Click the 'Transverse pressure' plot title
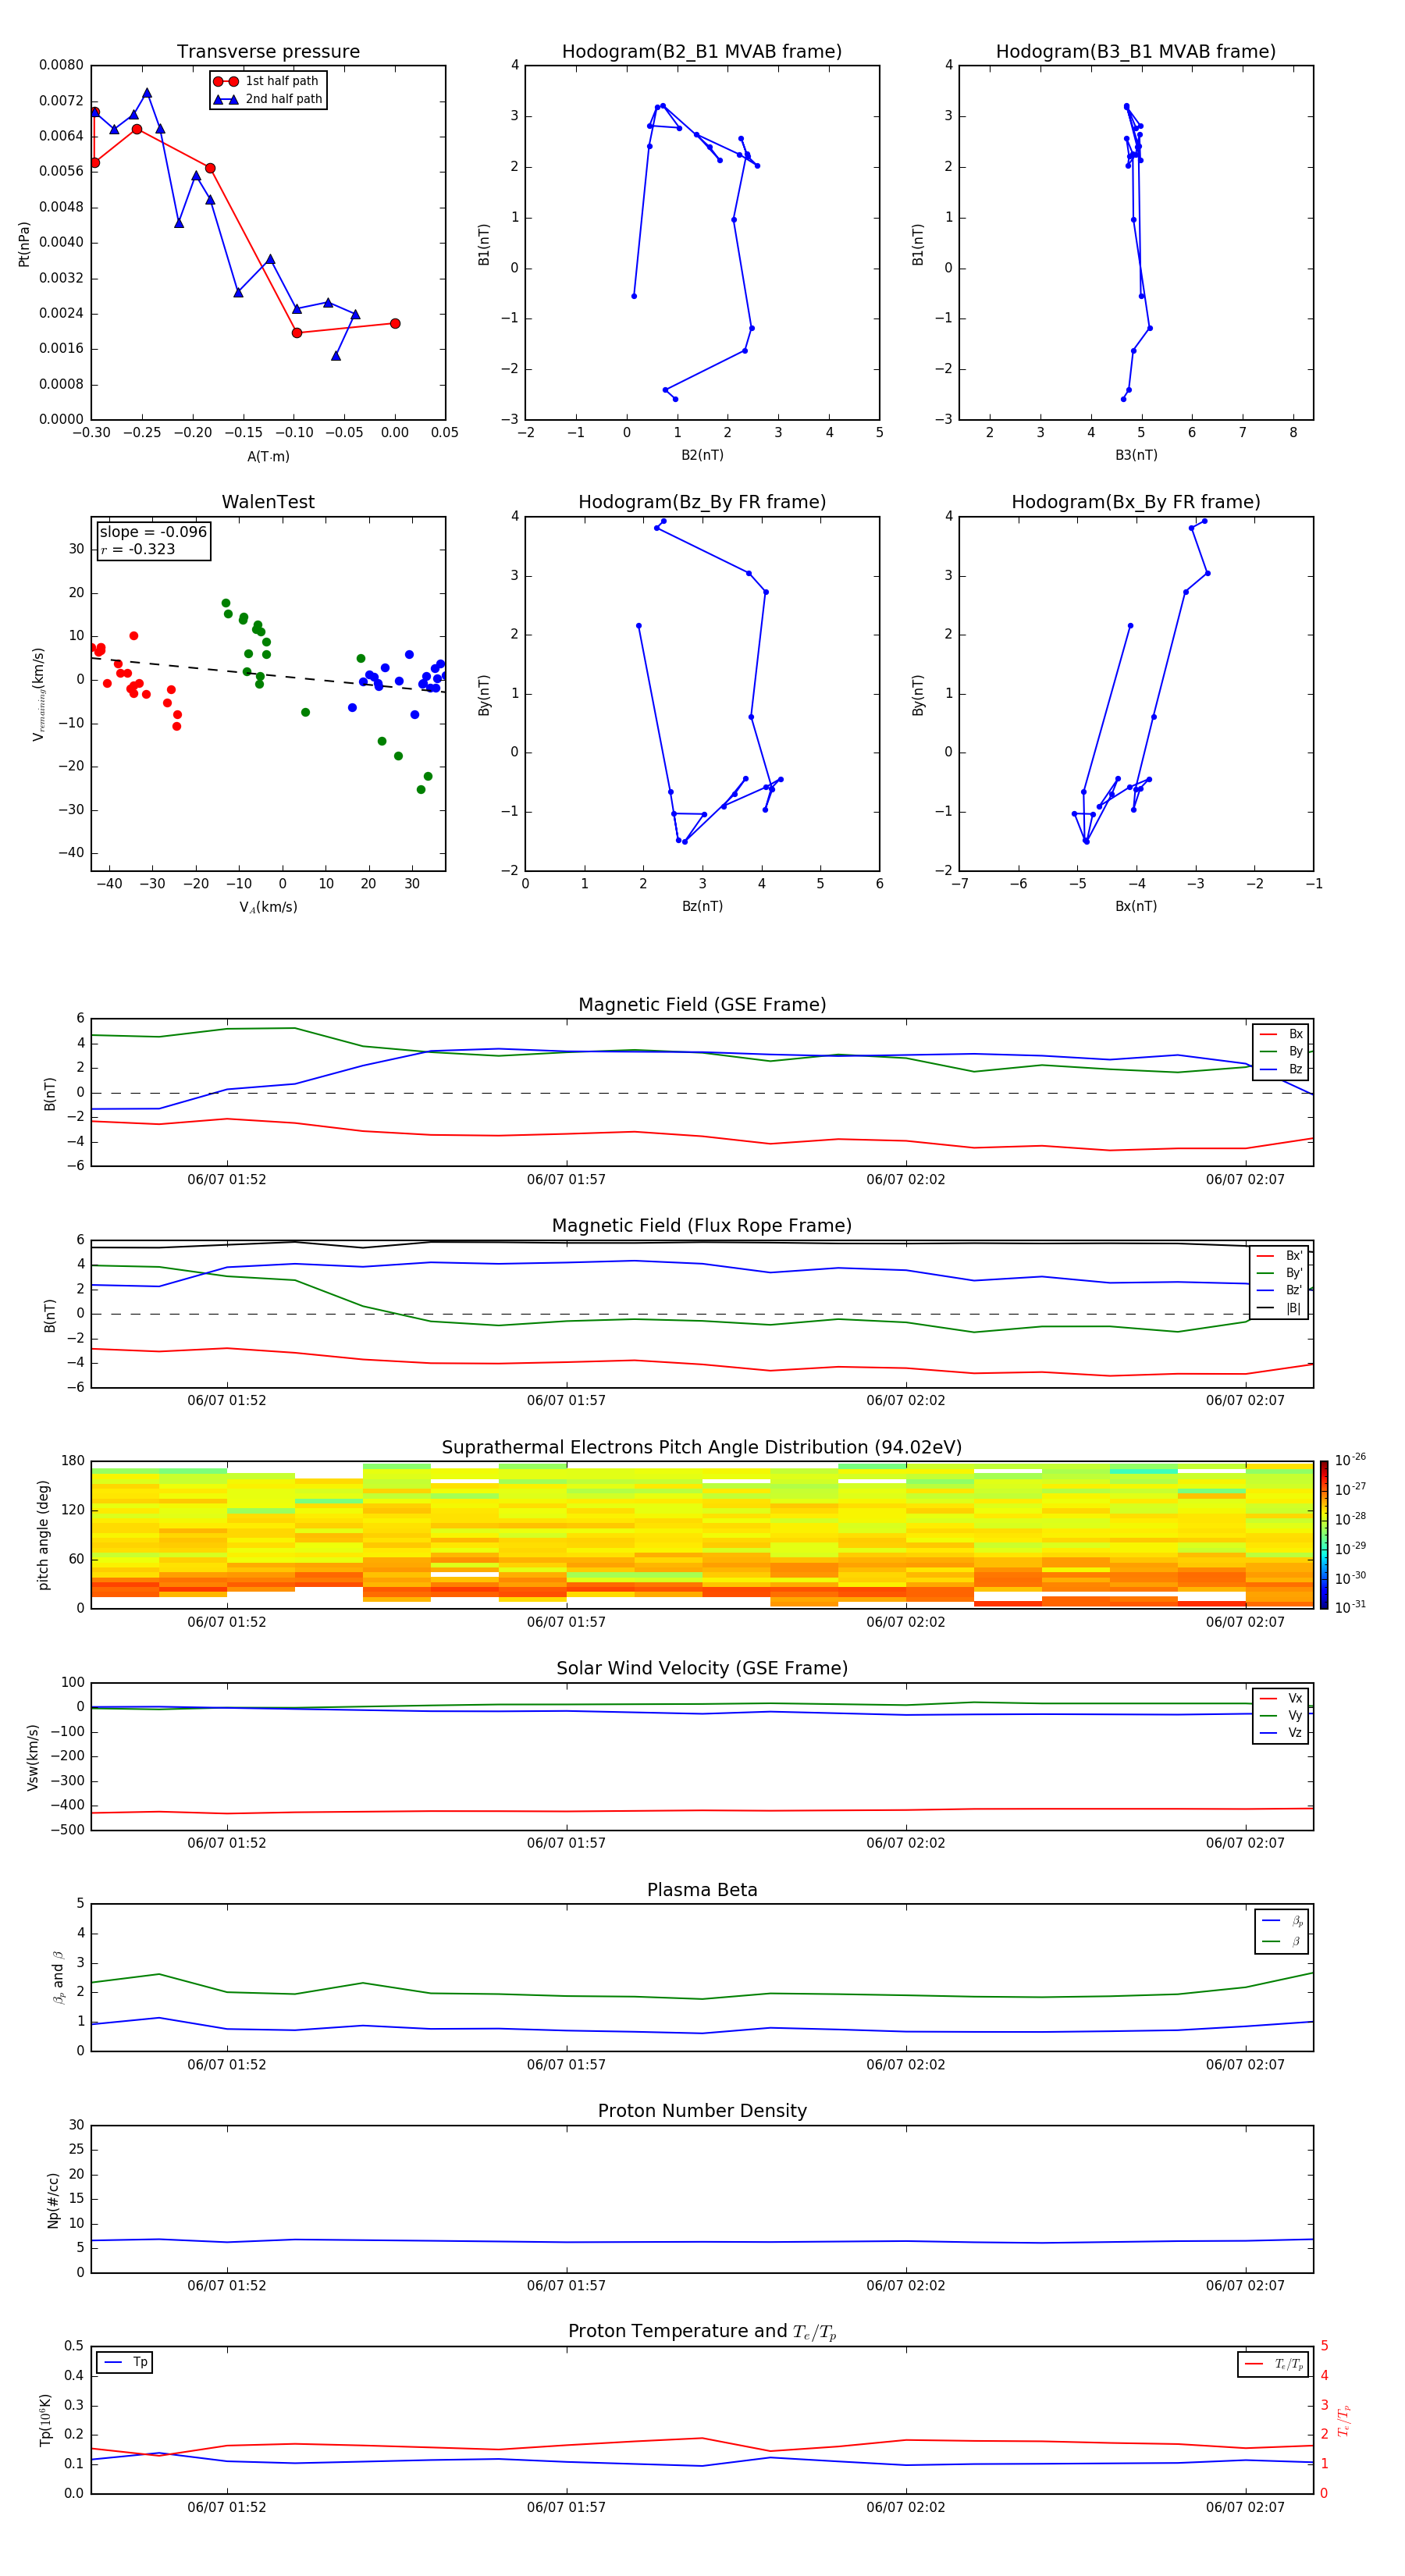 (268, 52)
